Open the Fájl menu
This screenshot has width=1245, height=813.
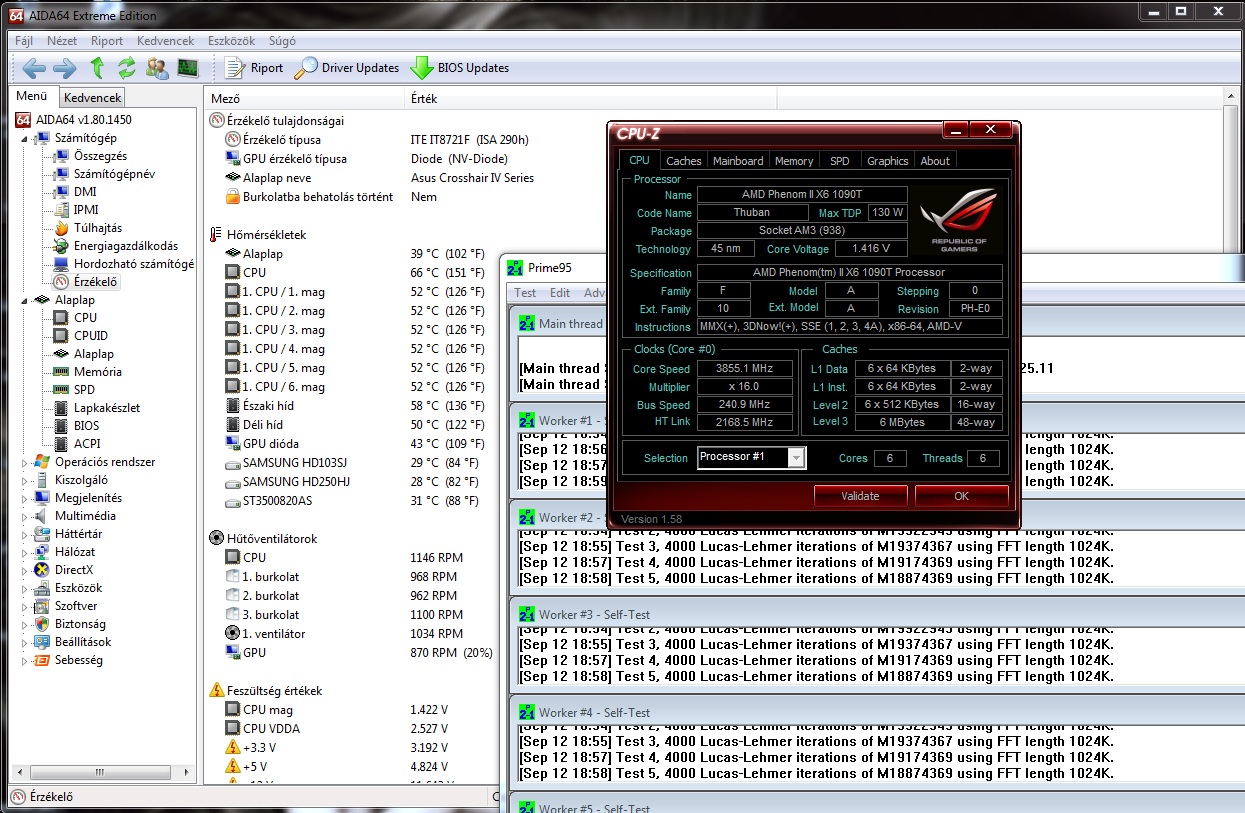[x=24, y=41]
